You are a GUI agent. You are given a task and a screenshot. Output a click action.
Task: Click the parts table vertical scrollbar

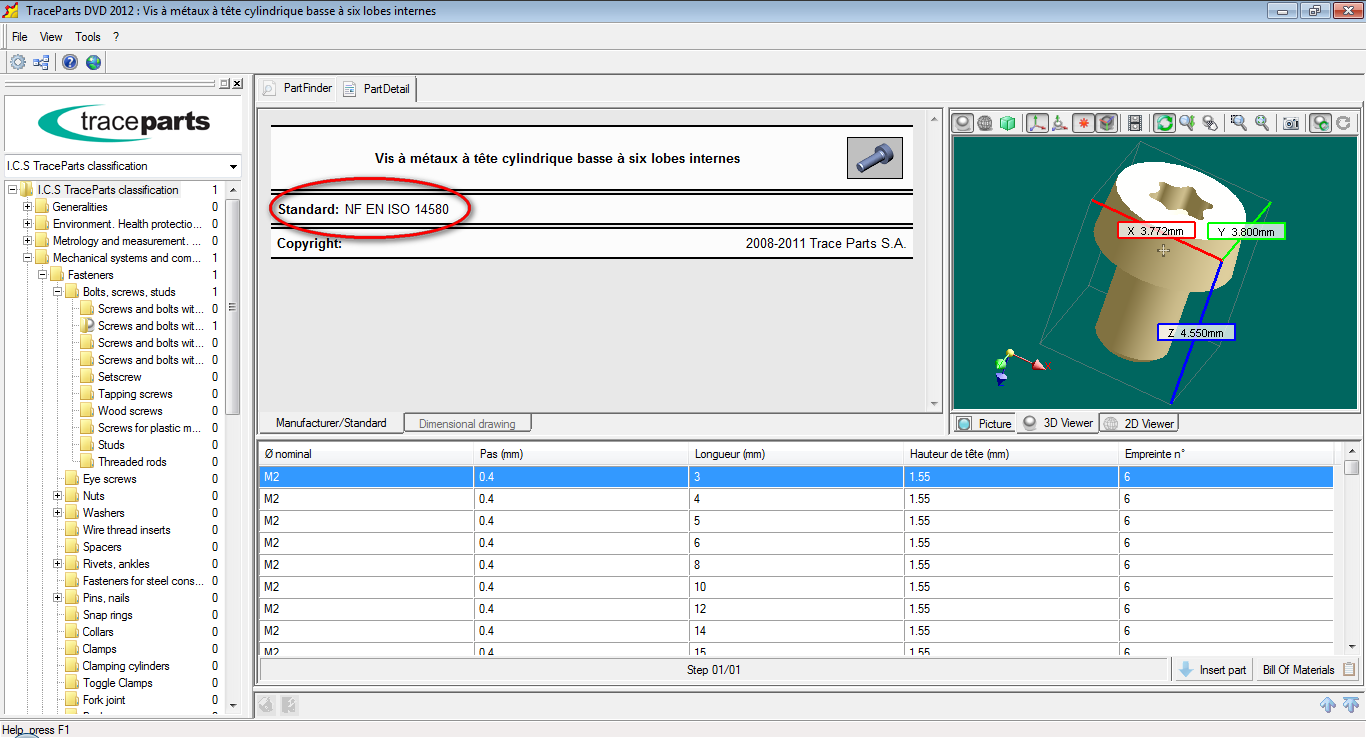[x=1352, y=548]
